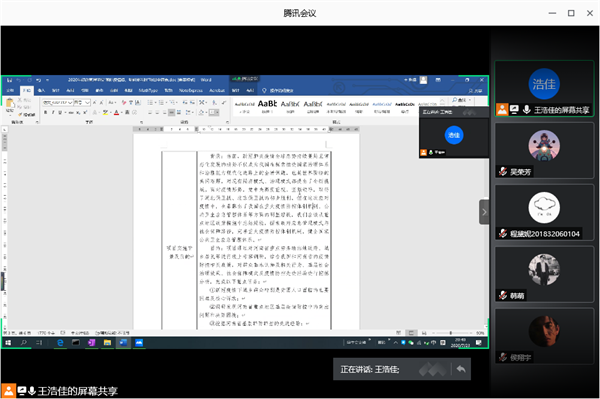Click muted microphone icon of 韩萌
The height and width of the screenshot is (399, 600).
tap(503, 295)
